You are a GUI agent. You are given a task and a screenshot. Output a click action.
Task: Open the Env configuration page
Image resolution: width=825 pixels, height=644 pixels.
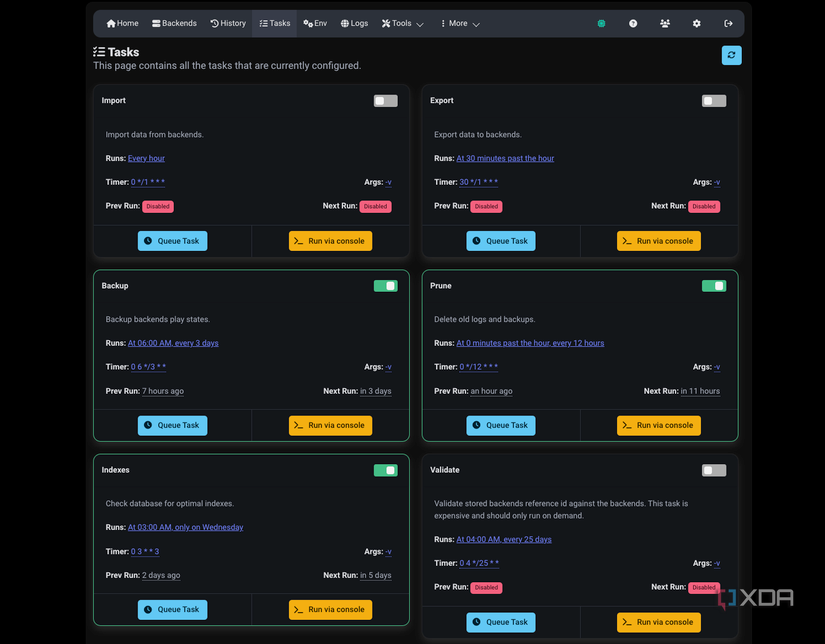[316, 22]
